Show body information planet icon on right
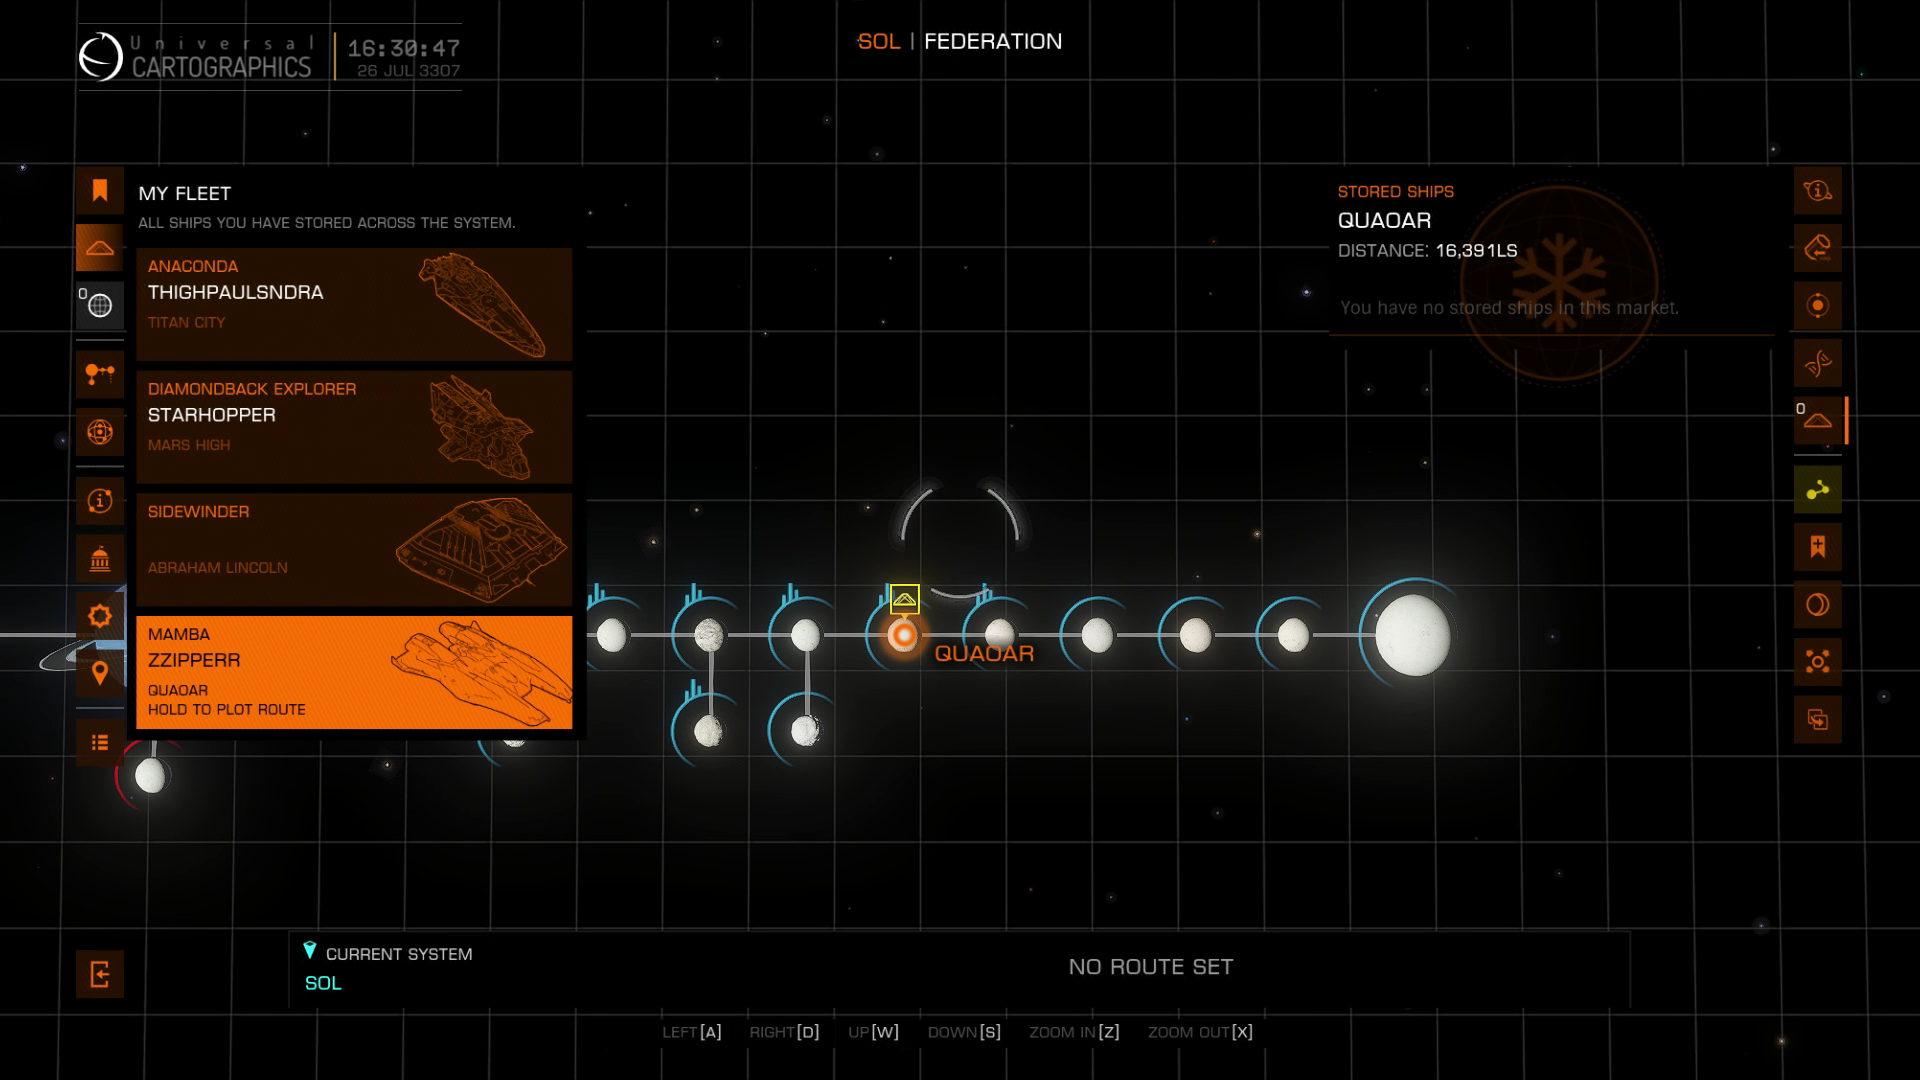The height and width of the screenshot is (1080, 1920). pyautogui.click(x=1818, y=191)
